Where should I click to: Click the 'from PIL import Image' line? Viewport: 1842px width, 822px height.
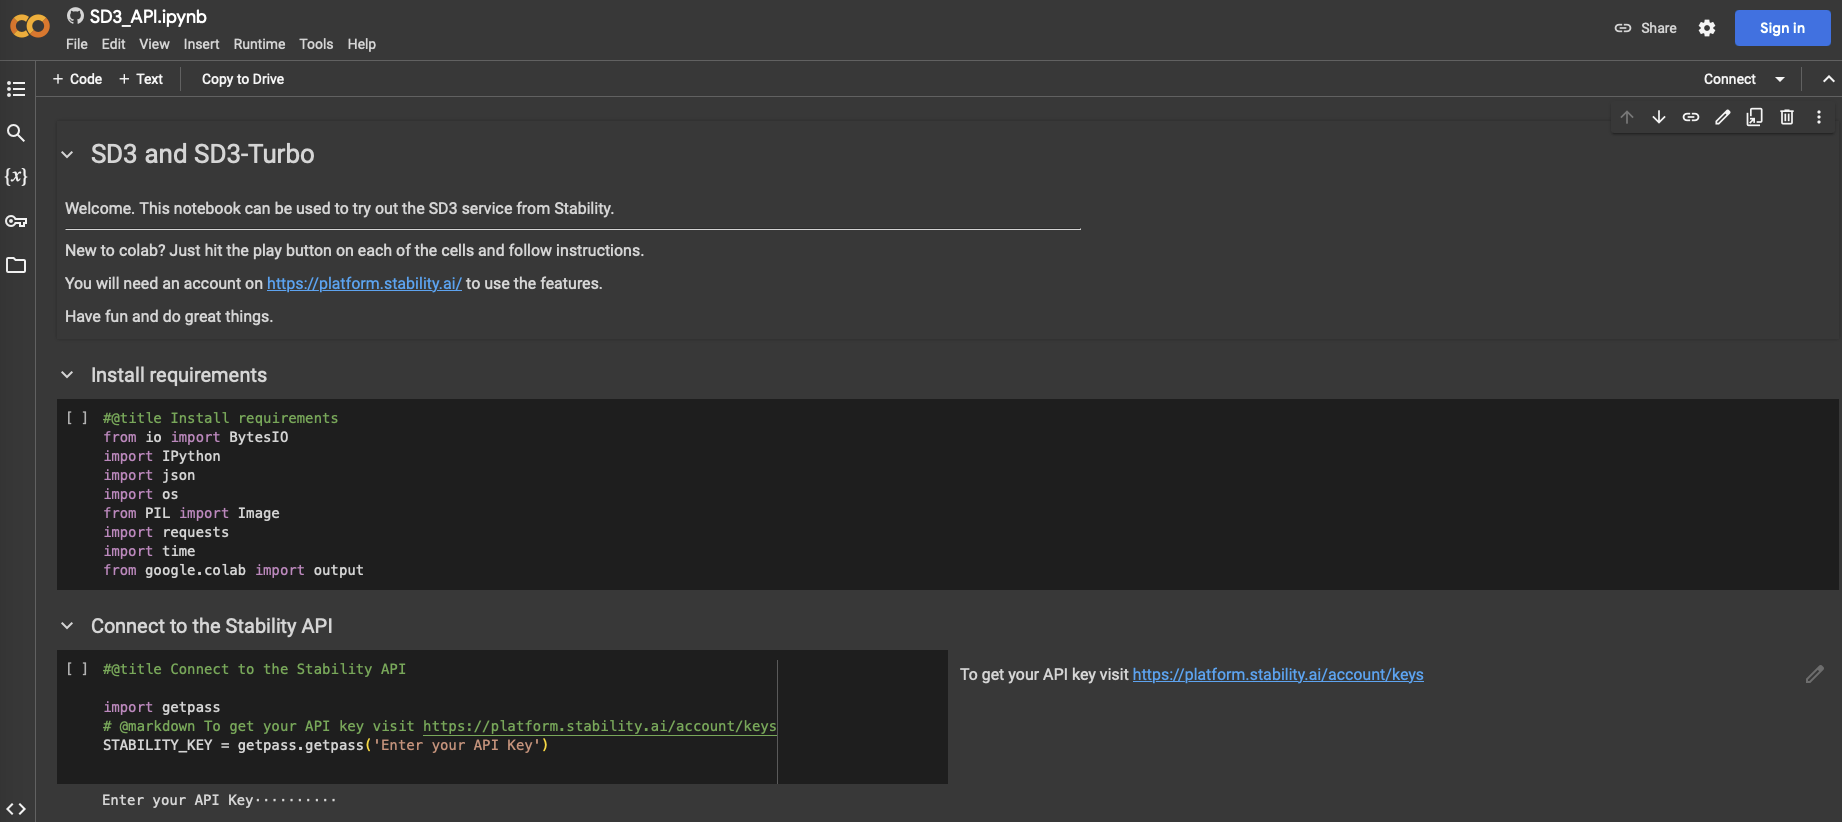(191, 513)
